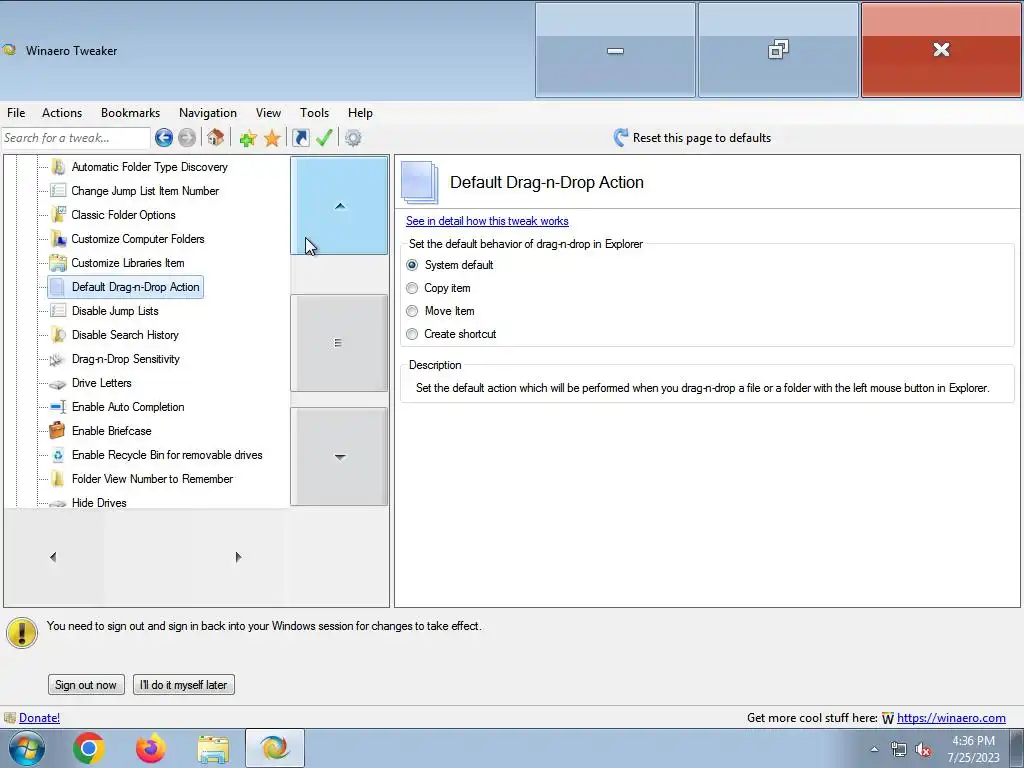The height and width of the screenshot is (768, 1024).
Task: Click the green checkmark toolbar icon
Action: (x=324, y=138)
